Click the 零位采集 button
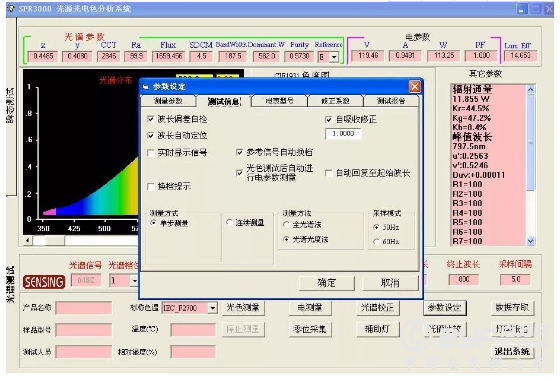This screenshot has width=560, height=381. point(310,329)
